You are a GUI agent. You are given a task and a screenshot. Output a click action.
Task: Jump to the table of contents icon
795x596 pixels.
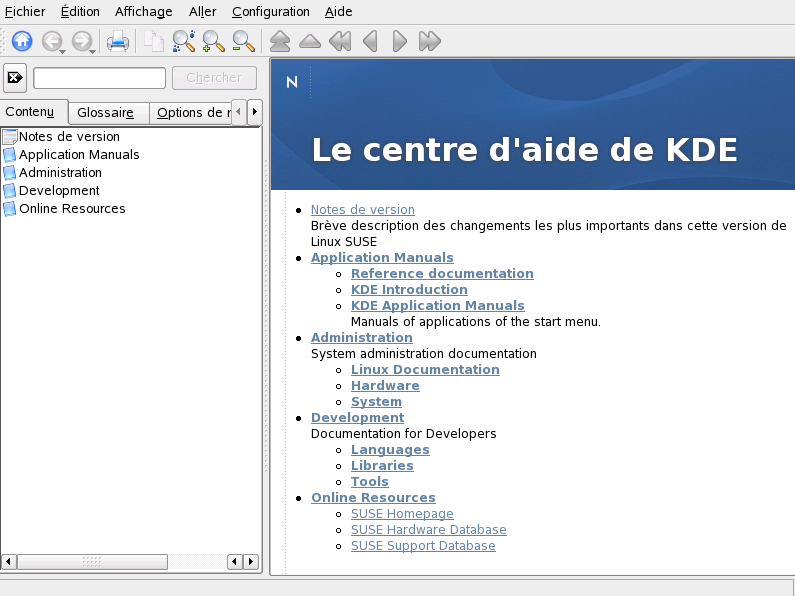[x=280, y=41]
